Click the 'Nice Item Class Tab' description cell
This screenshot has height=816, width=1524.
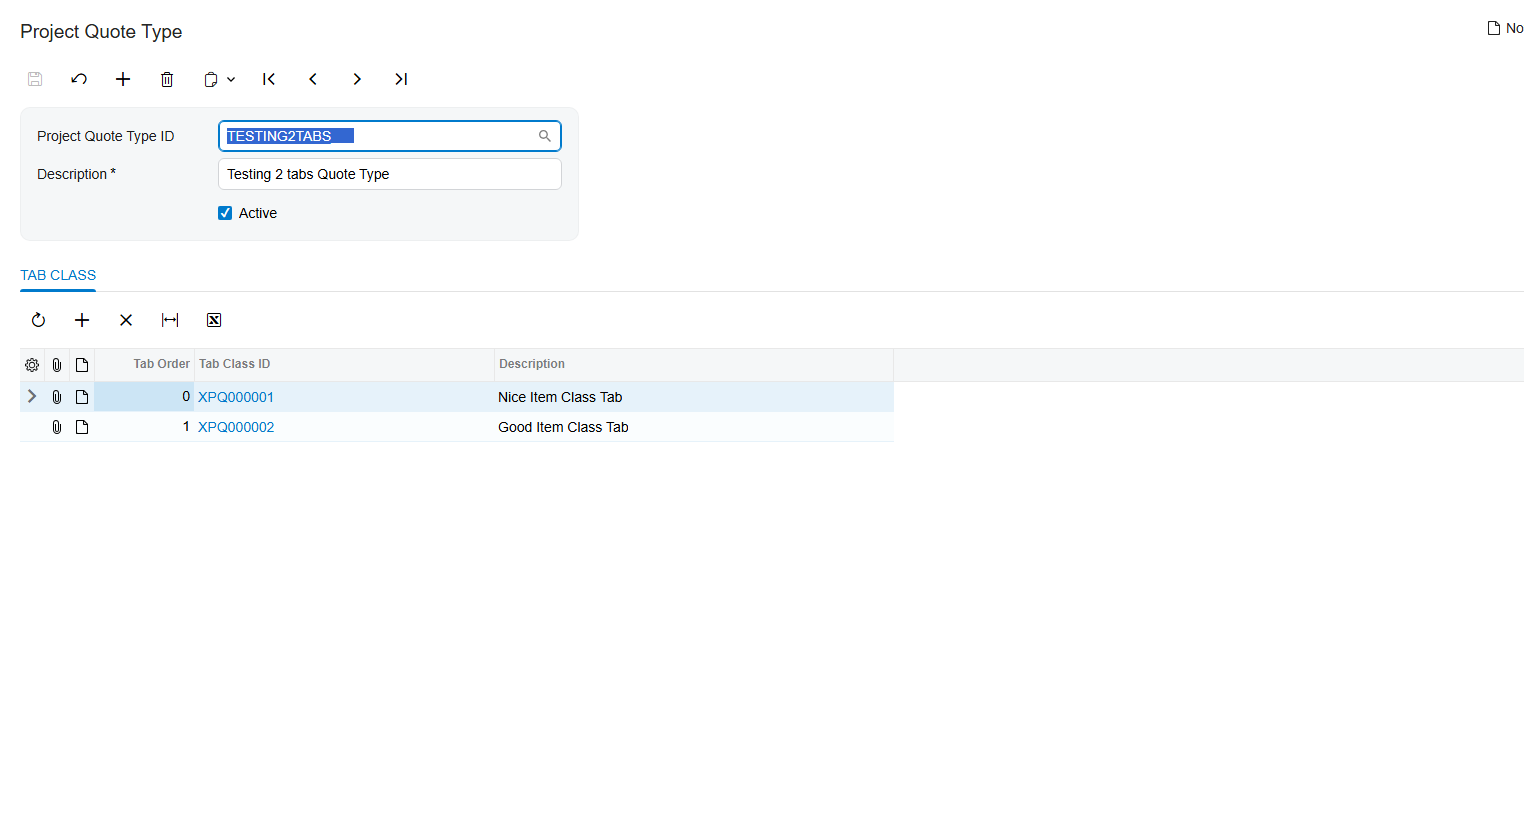pyautogui.click(x=694, y=397)
